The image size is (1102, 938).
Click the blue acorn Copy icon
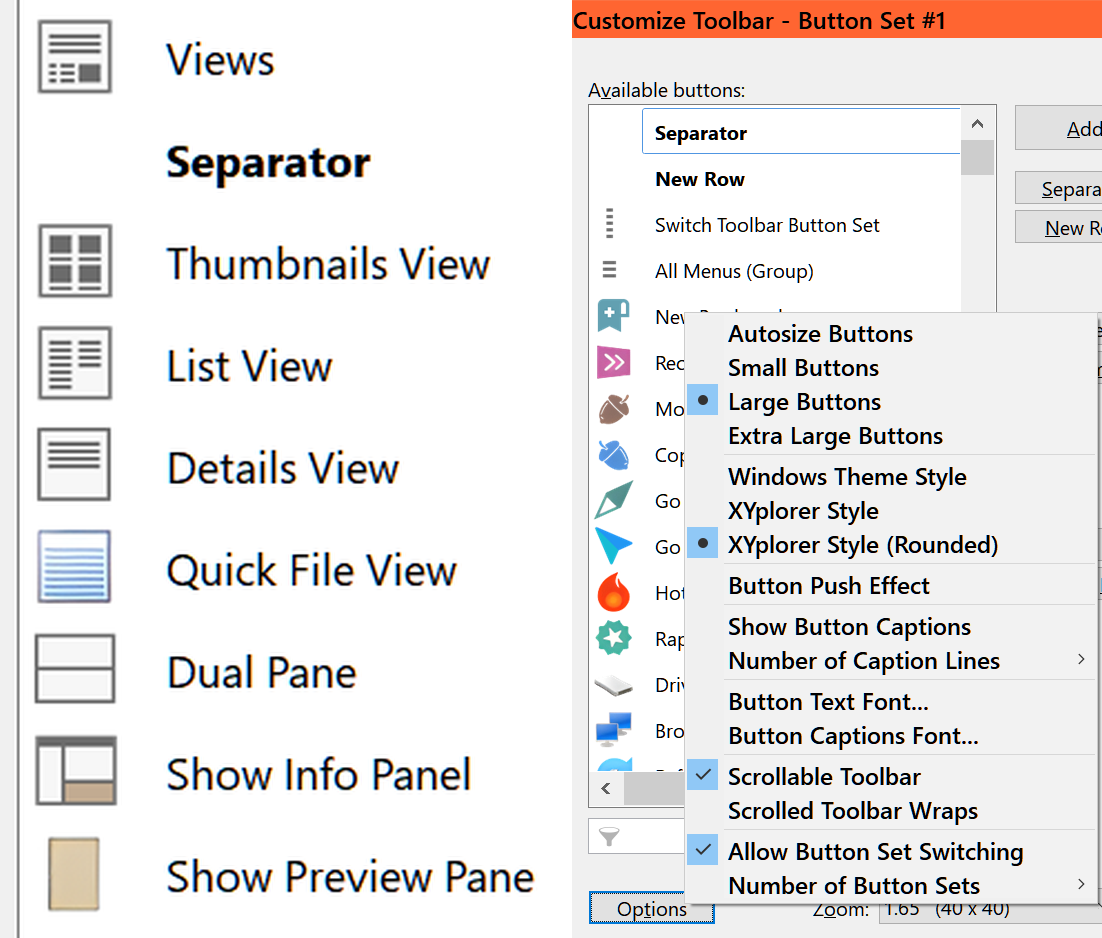(x=613, y=455)
